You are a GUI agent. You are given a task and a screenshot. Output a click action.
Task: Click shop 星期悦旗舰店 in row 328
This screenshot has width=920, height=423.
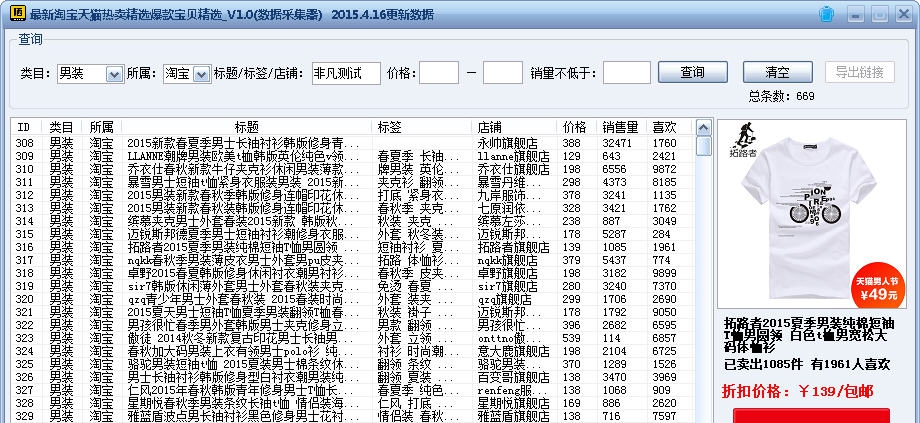point(513,402)
